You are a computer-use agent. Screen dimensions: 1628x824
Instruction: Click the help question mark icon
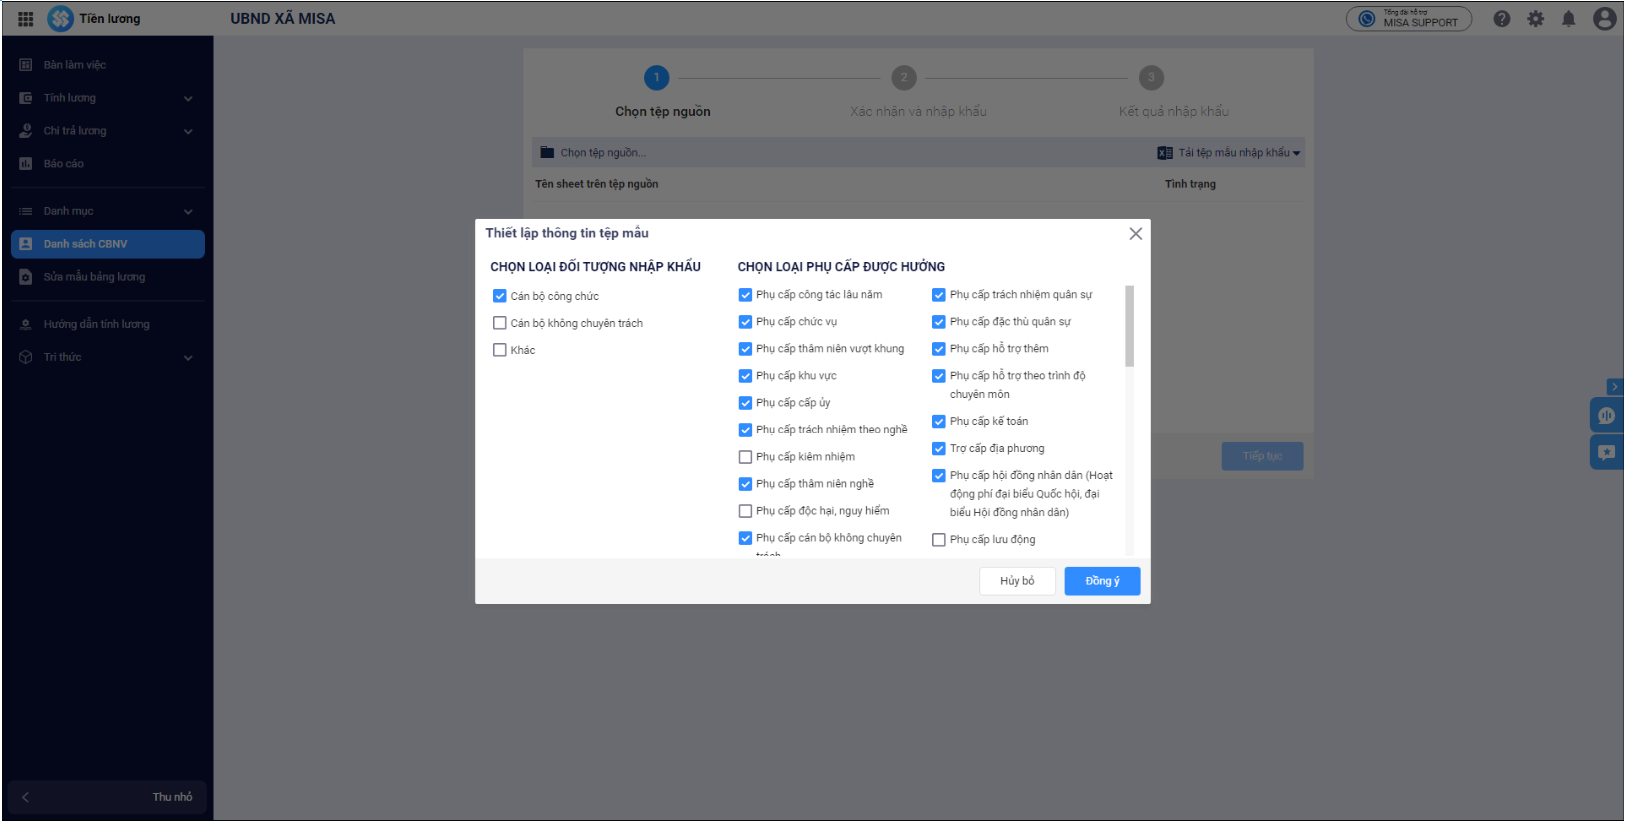coord(1502,19)
